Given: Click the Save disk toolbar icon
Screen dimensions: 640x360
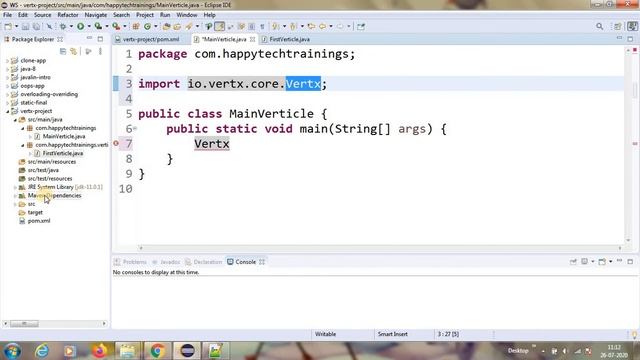Looking at the screenshot, I should 25,27.
